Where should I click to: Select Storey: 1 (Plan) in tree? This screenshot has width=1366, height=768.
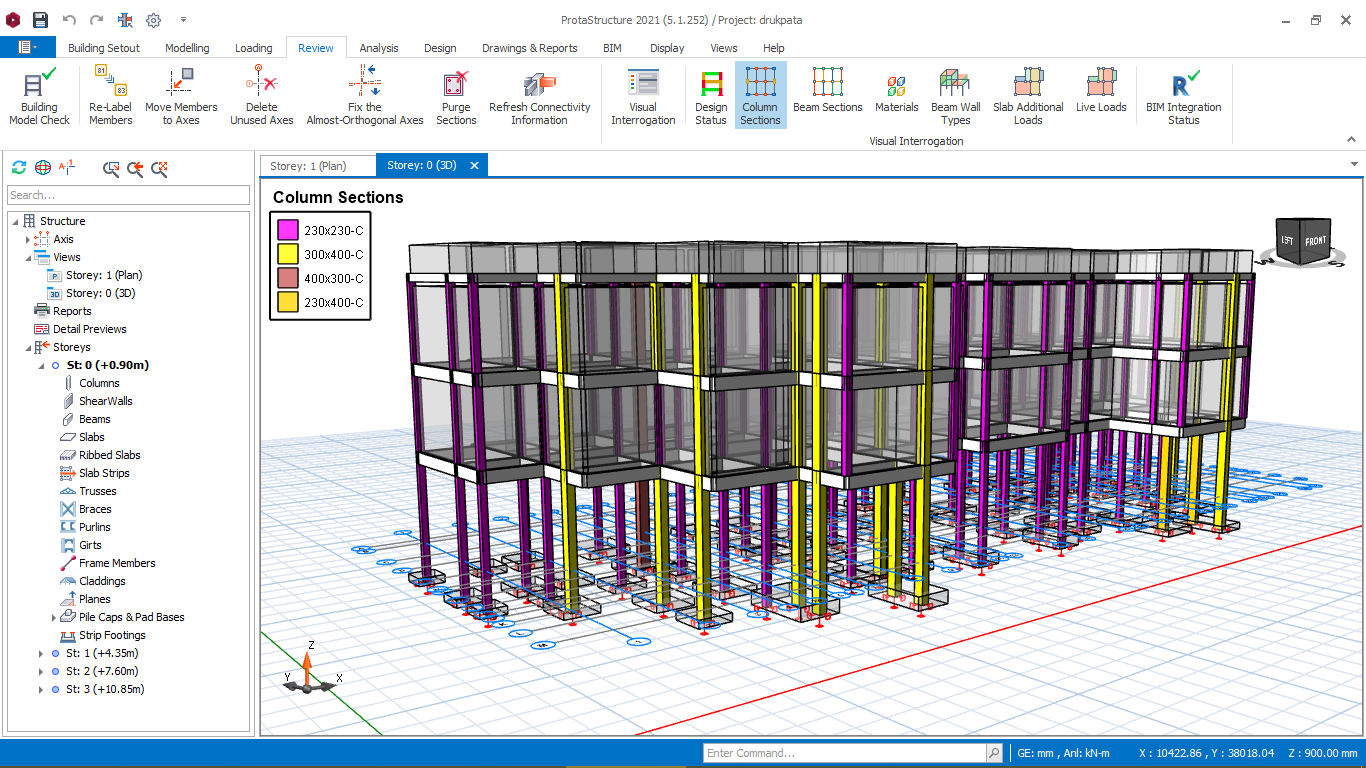point(104,275)
